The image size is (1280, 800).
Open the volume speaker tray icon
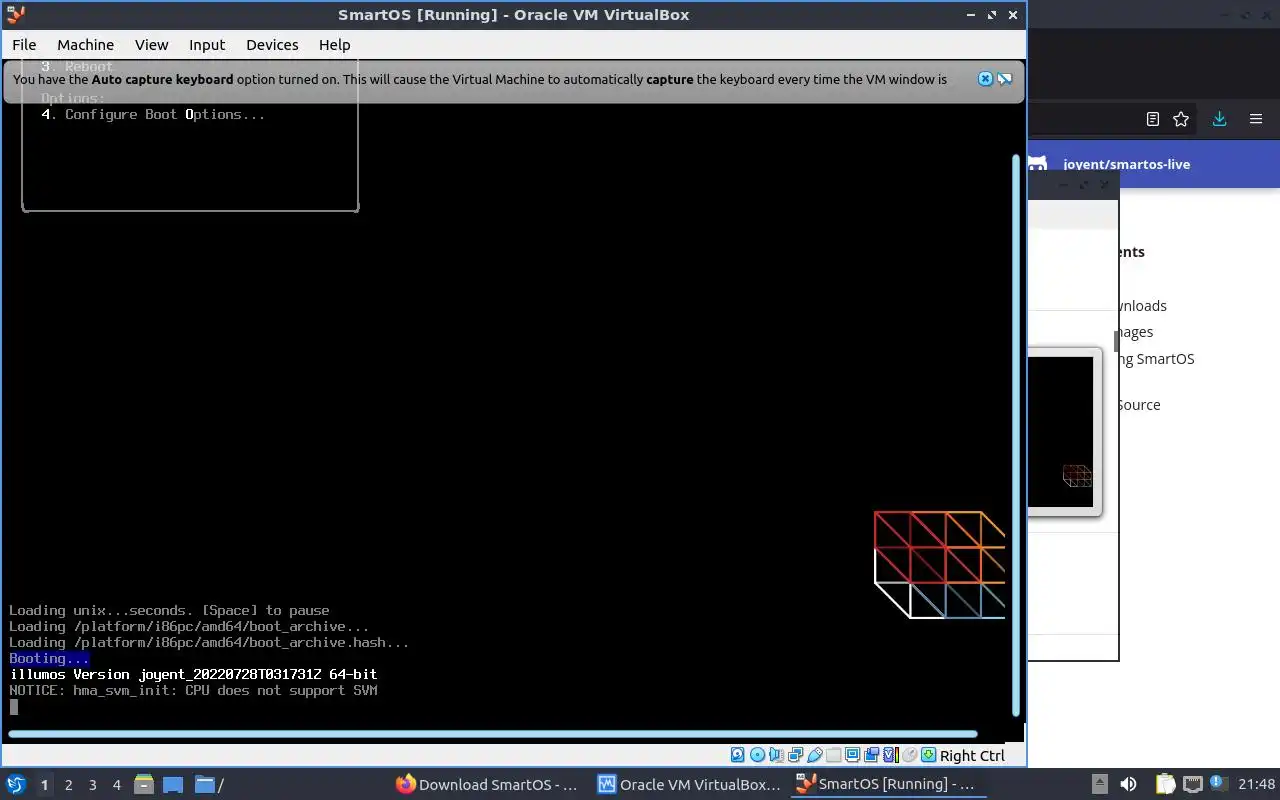pyautogui.click(x=1128, y=784)
